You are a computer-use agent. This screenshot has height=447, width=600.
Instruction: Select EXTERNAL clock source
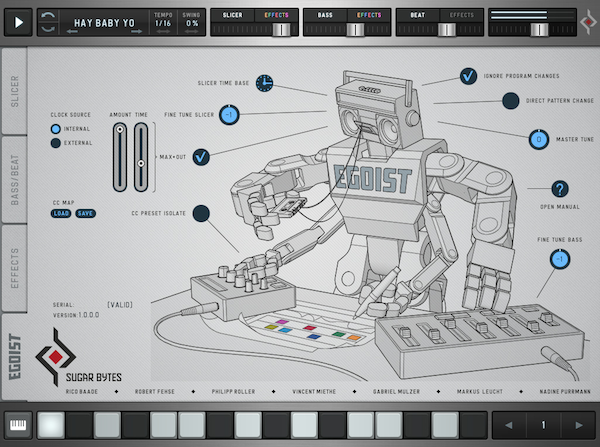coord(55,143)
